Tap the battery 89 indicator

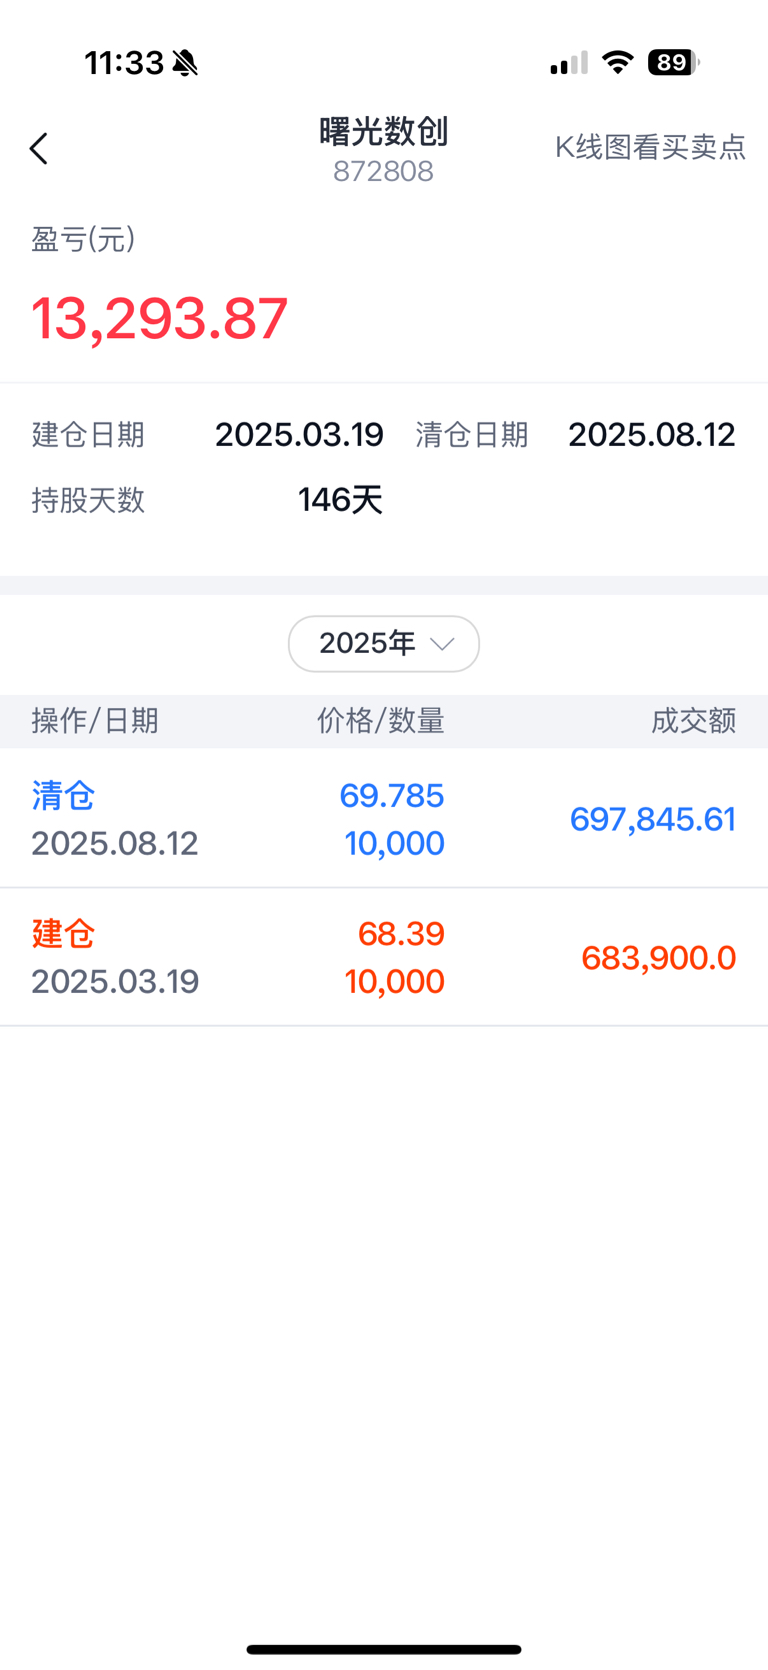point(673,63)
